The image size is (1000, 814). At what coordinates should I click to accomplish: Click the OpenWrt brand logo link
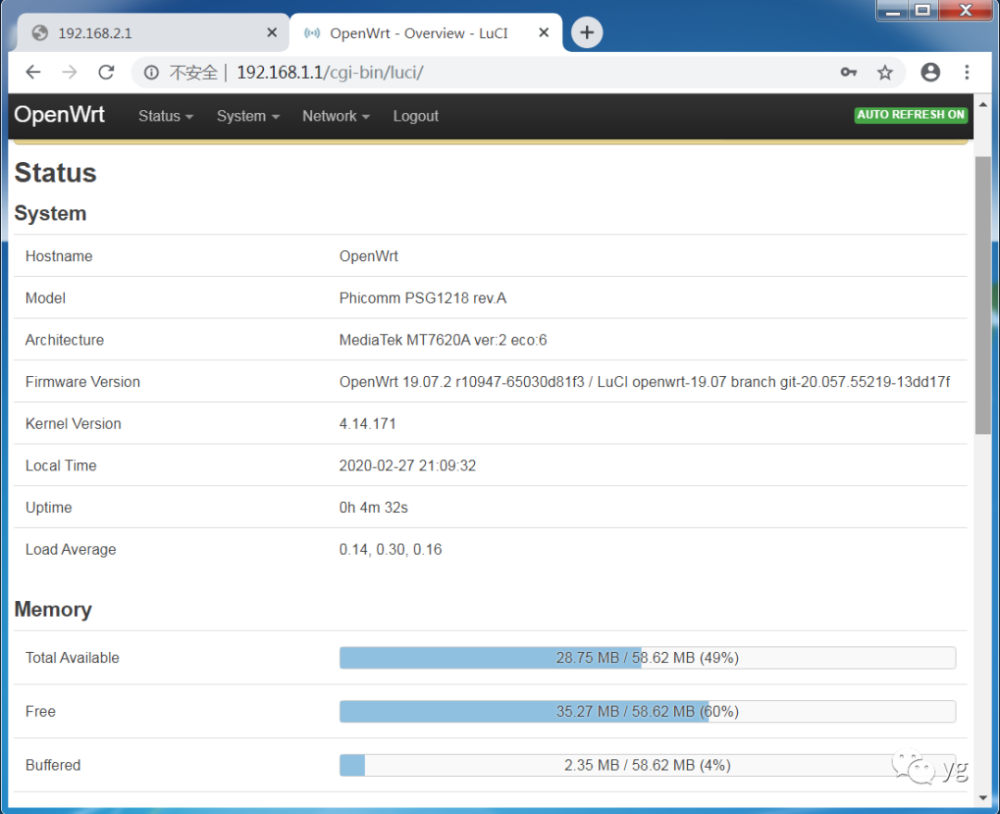[x=59, y=115]
